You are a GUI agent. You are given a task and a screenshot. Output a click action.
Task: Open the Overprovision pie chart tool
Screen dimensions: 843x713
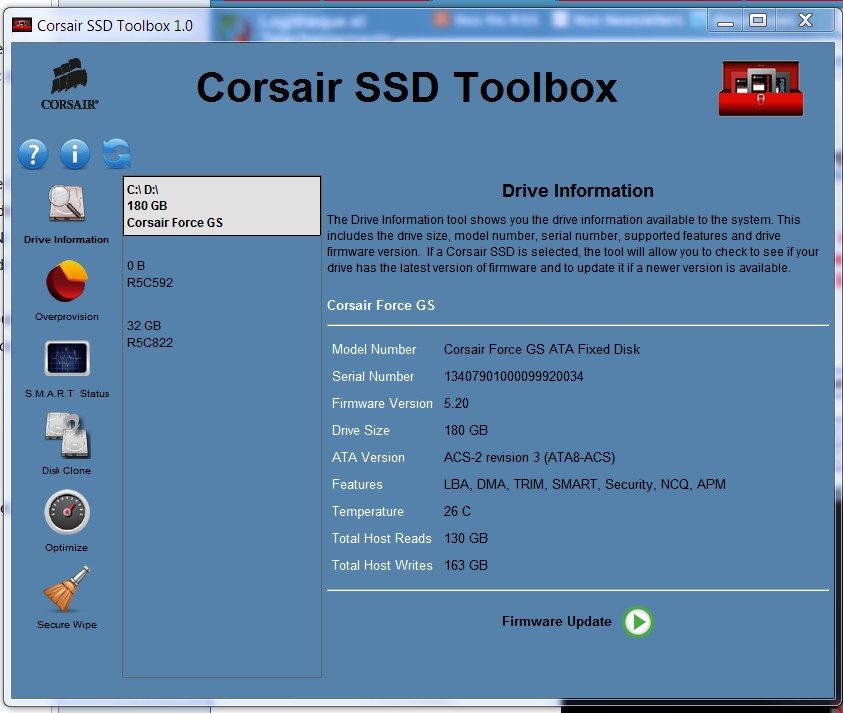(67, 281)
